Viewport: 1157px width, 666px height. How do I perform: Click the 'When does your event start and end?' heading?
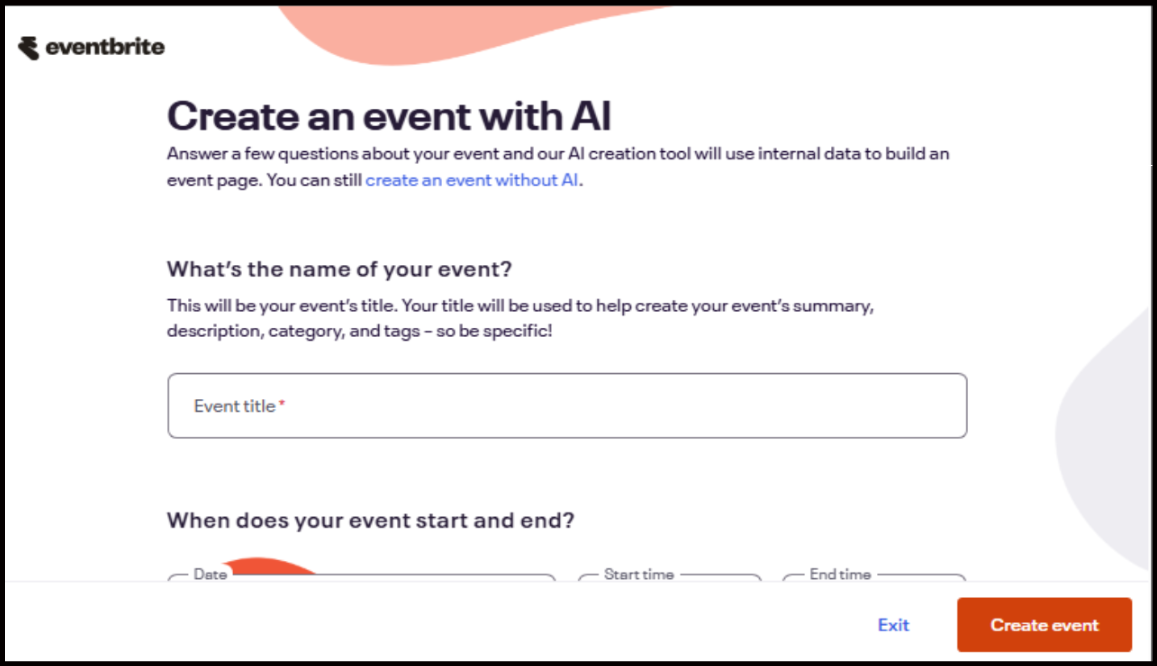[370, 520]
